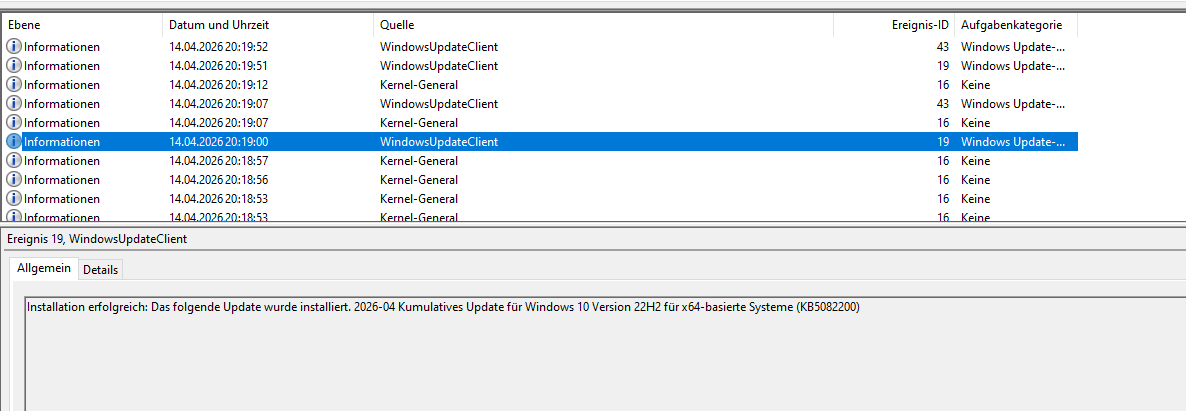1186x411 pixels.
Task: Click info icon of highlighted 20:19:00 event
Action: pos(14,141)
